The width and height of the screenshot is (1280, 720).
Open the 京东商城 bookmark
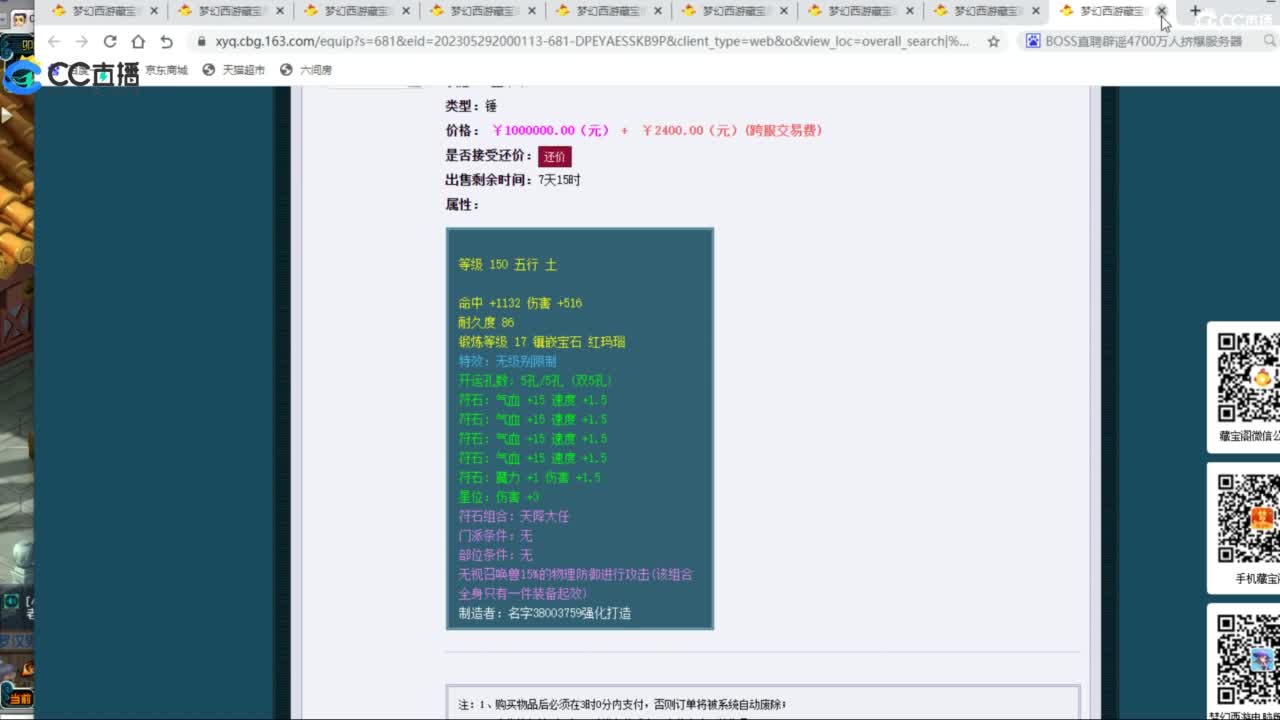click(x=166, y=70)
